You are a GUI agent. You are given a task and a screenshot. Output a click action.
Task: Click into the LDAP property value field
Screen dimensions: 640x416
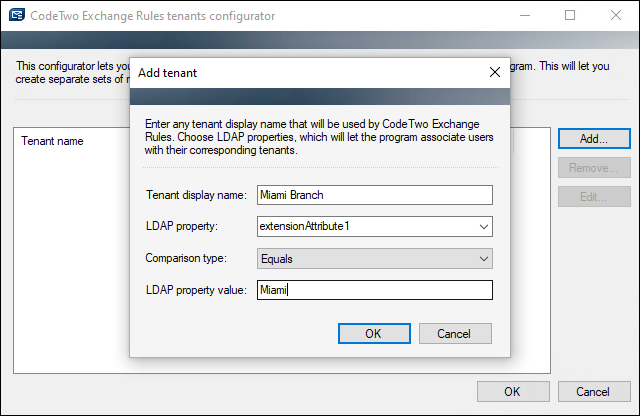click(375, 290)
